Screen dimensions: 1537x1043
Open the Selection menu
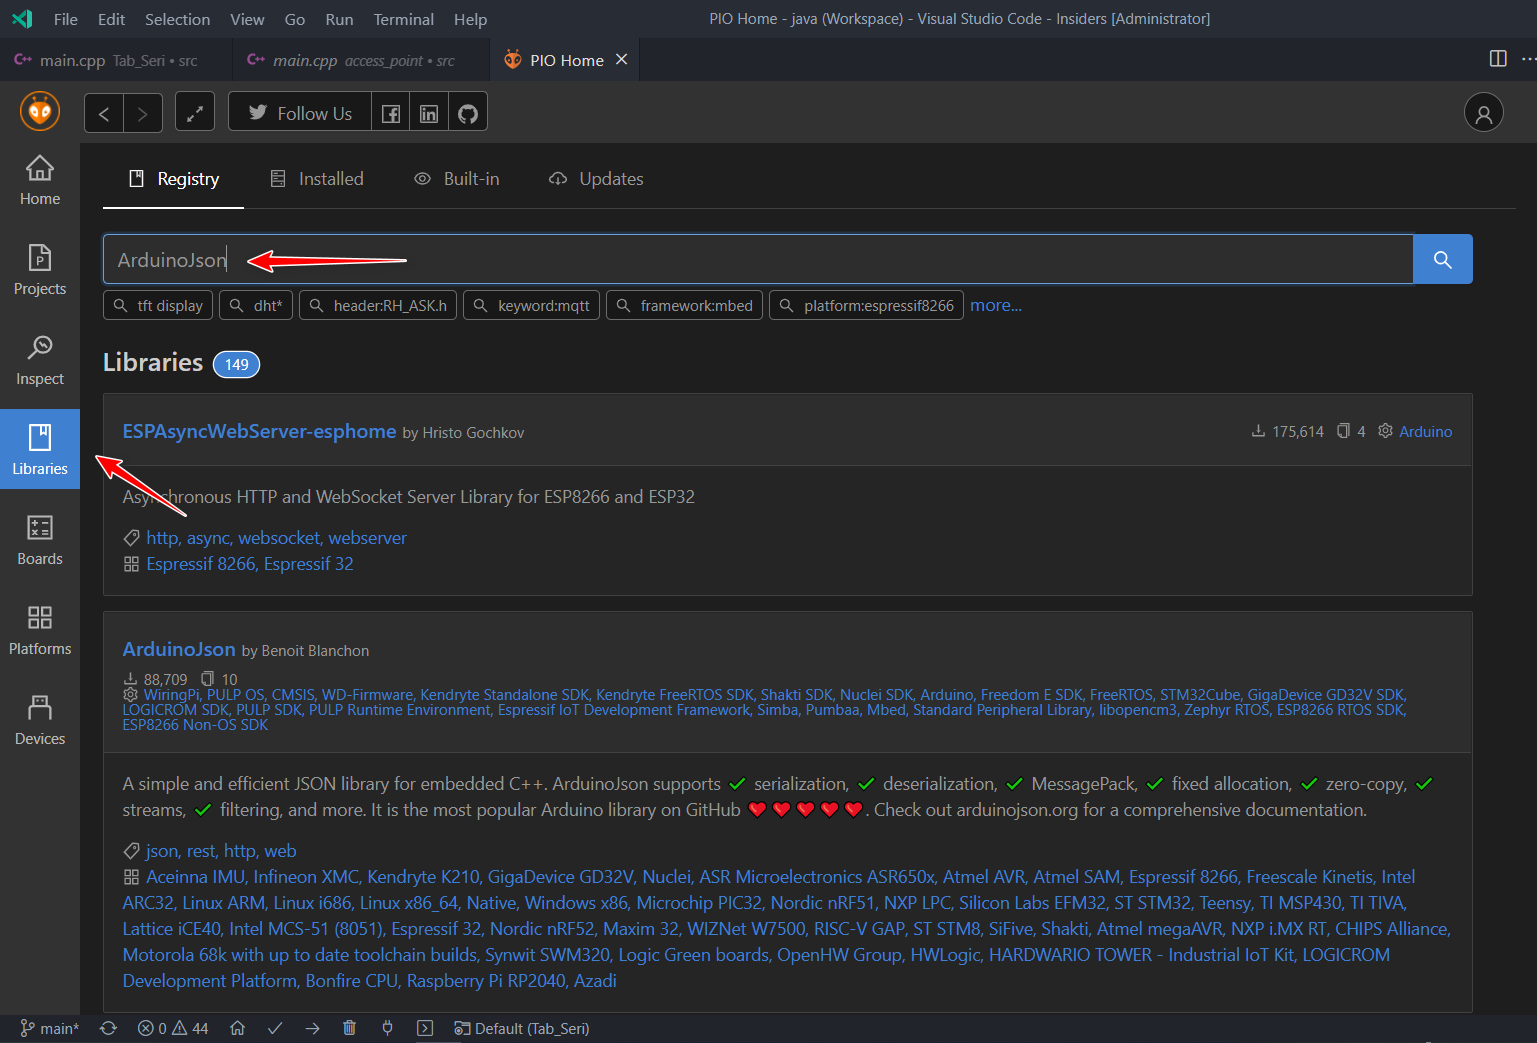coord(178,19)
